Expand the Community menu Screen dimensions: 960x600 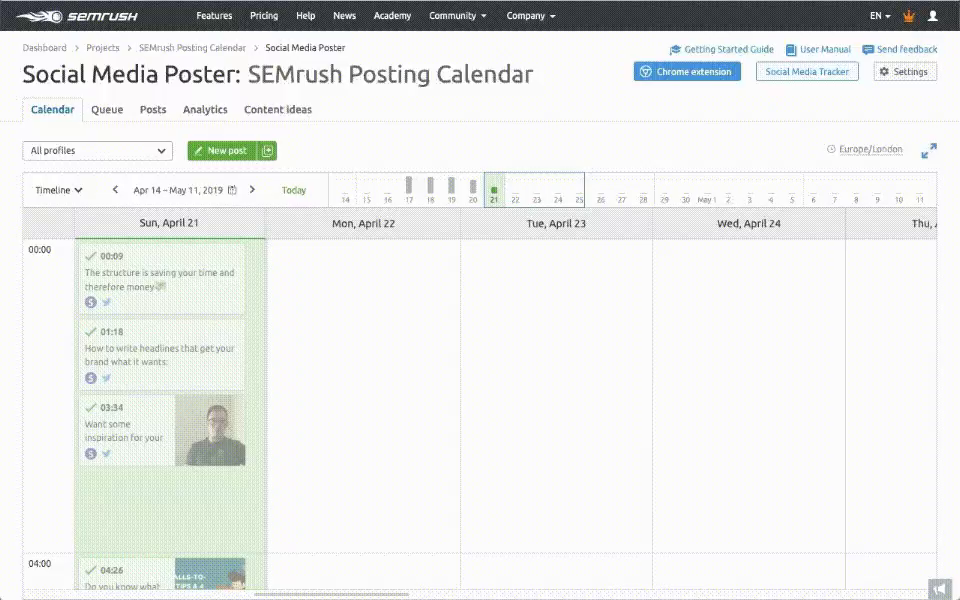(457, 16)
